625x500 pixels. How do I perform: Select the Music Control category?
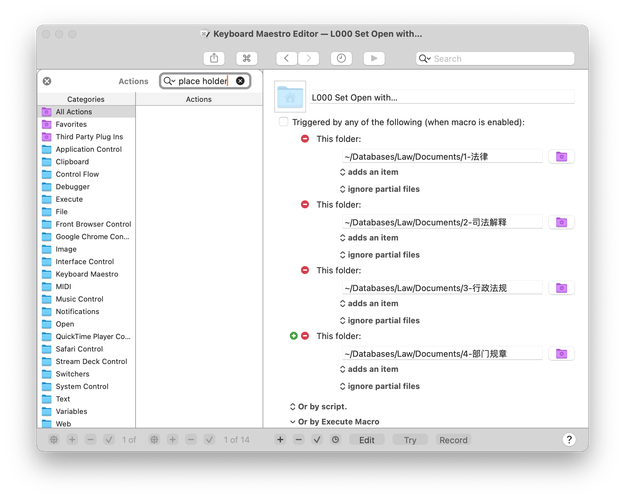coord(86,299)
